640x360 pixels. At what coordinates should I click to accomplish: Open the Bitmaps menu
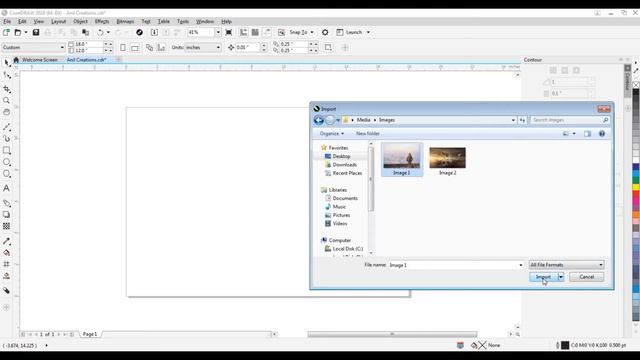(x=125, y=21)
